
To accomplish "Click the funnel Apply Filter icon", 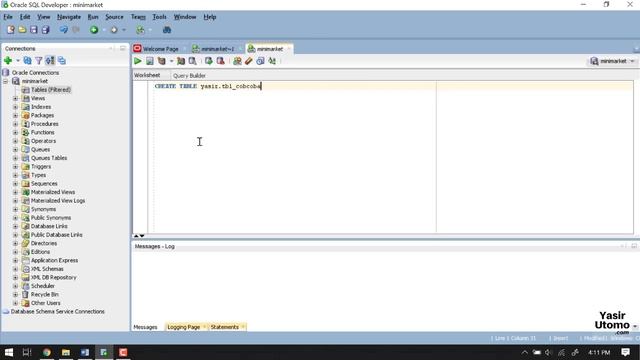I will (x=39, y=61).
